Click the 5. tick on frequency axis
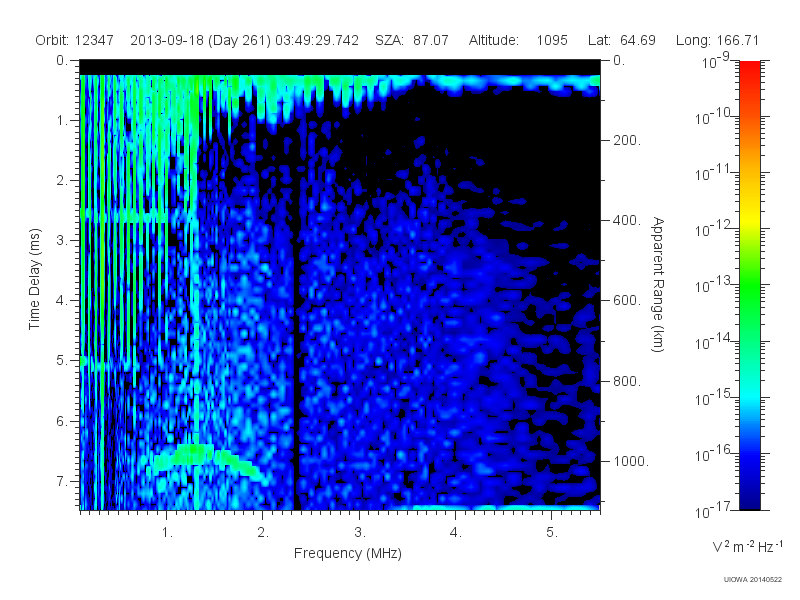 click(x=552, y=532)
